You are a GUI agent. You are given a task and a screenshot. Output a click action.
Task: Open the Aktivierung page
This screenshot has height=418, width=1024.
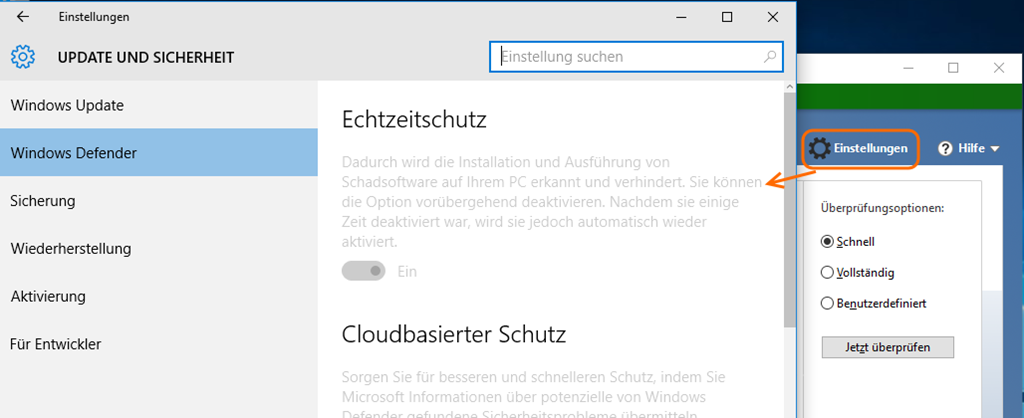[47, 296]
